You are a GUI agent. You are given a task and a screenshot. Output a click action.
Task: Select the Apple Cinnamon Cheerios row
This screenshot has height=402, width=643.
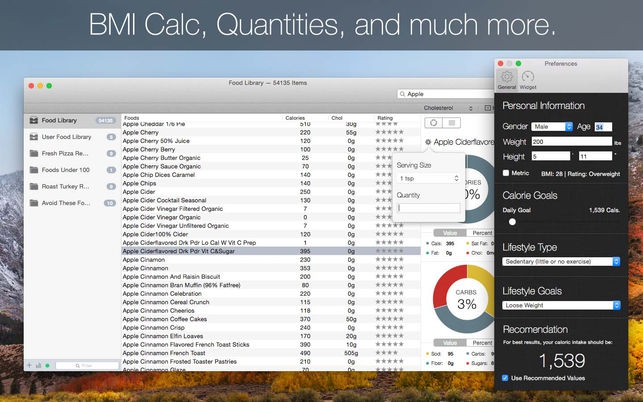click(271, 311)
